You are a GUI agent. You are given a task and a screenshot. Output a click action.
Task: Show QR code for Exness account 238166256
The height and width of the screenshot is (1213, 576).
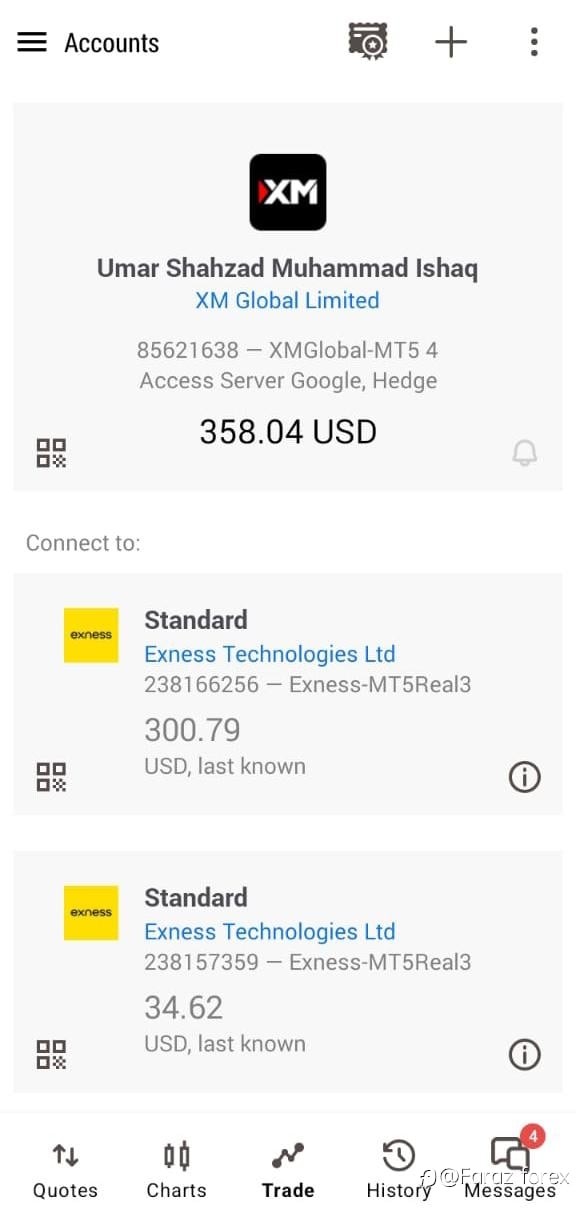(x=51, y=777)
